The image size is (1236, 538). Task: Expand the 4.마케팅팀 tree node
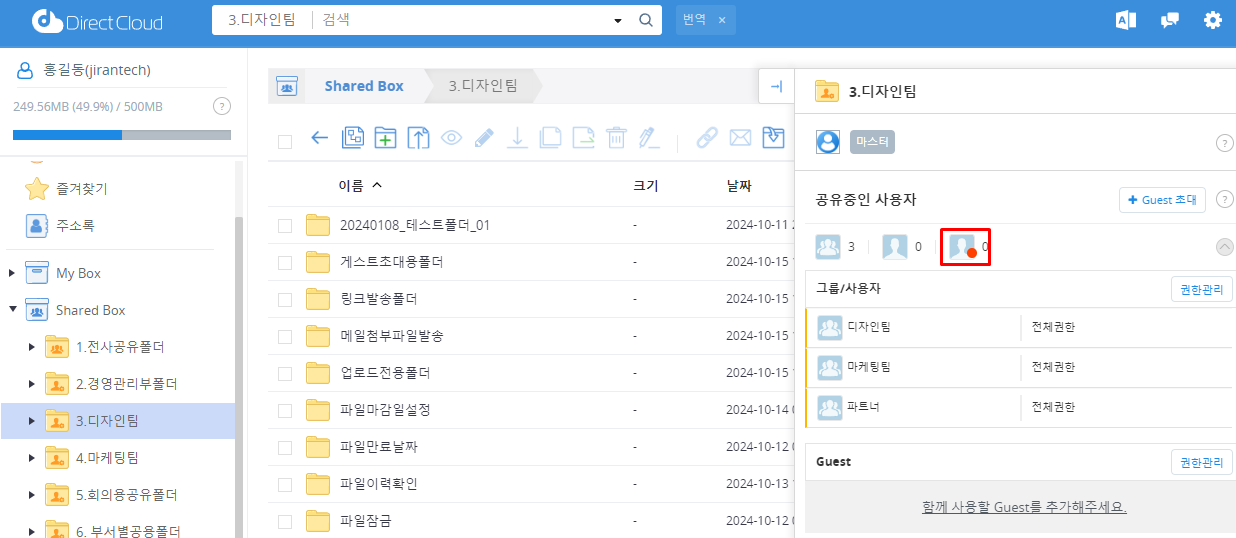(x=32, y=458)
